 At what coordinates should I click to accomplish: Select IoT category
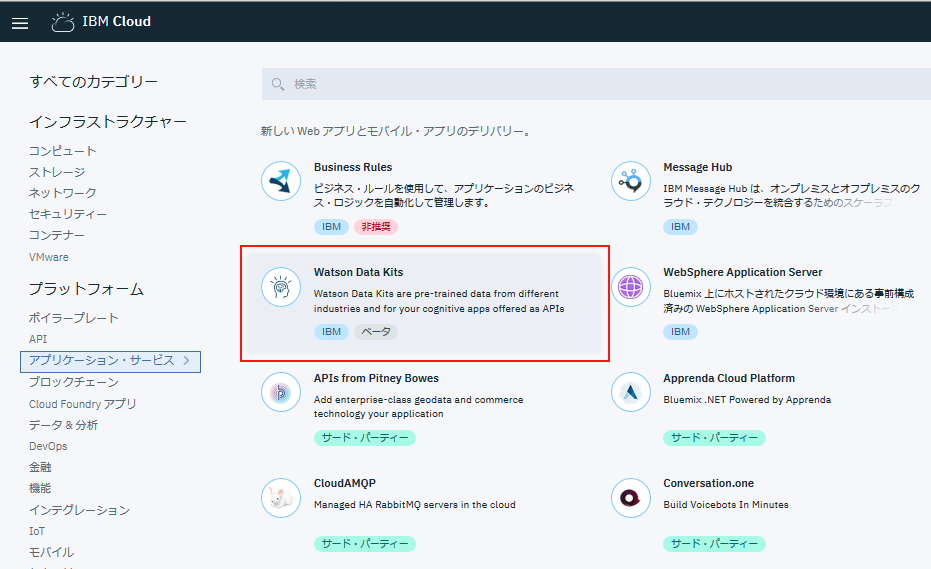(37, 531)
